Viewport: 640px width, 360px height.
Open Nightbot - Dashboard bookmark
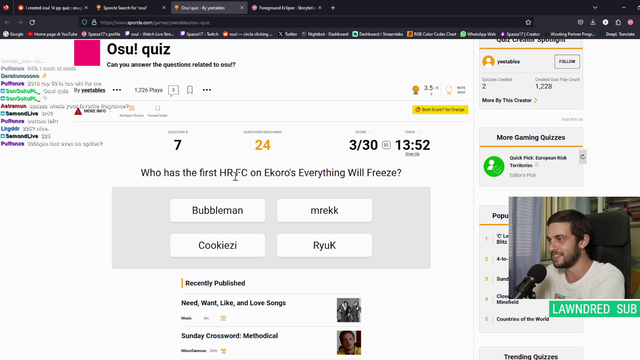[x=325, y=34]
